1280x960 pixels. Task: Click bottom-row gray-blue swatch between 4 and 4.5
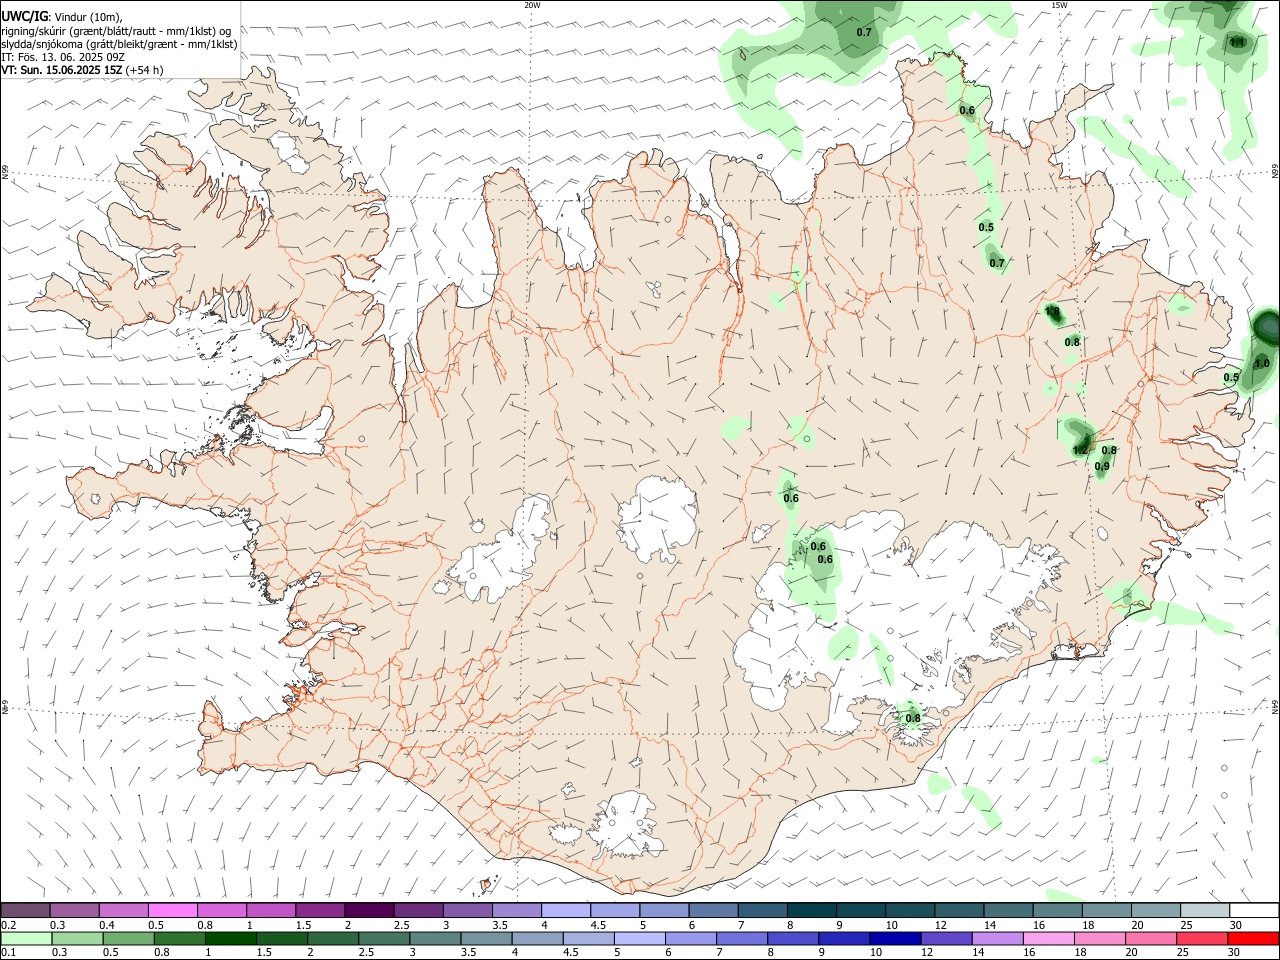coord(537,938)
